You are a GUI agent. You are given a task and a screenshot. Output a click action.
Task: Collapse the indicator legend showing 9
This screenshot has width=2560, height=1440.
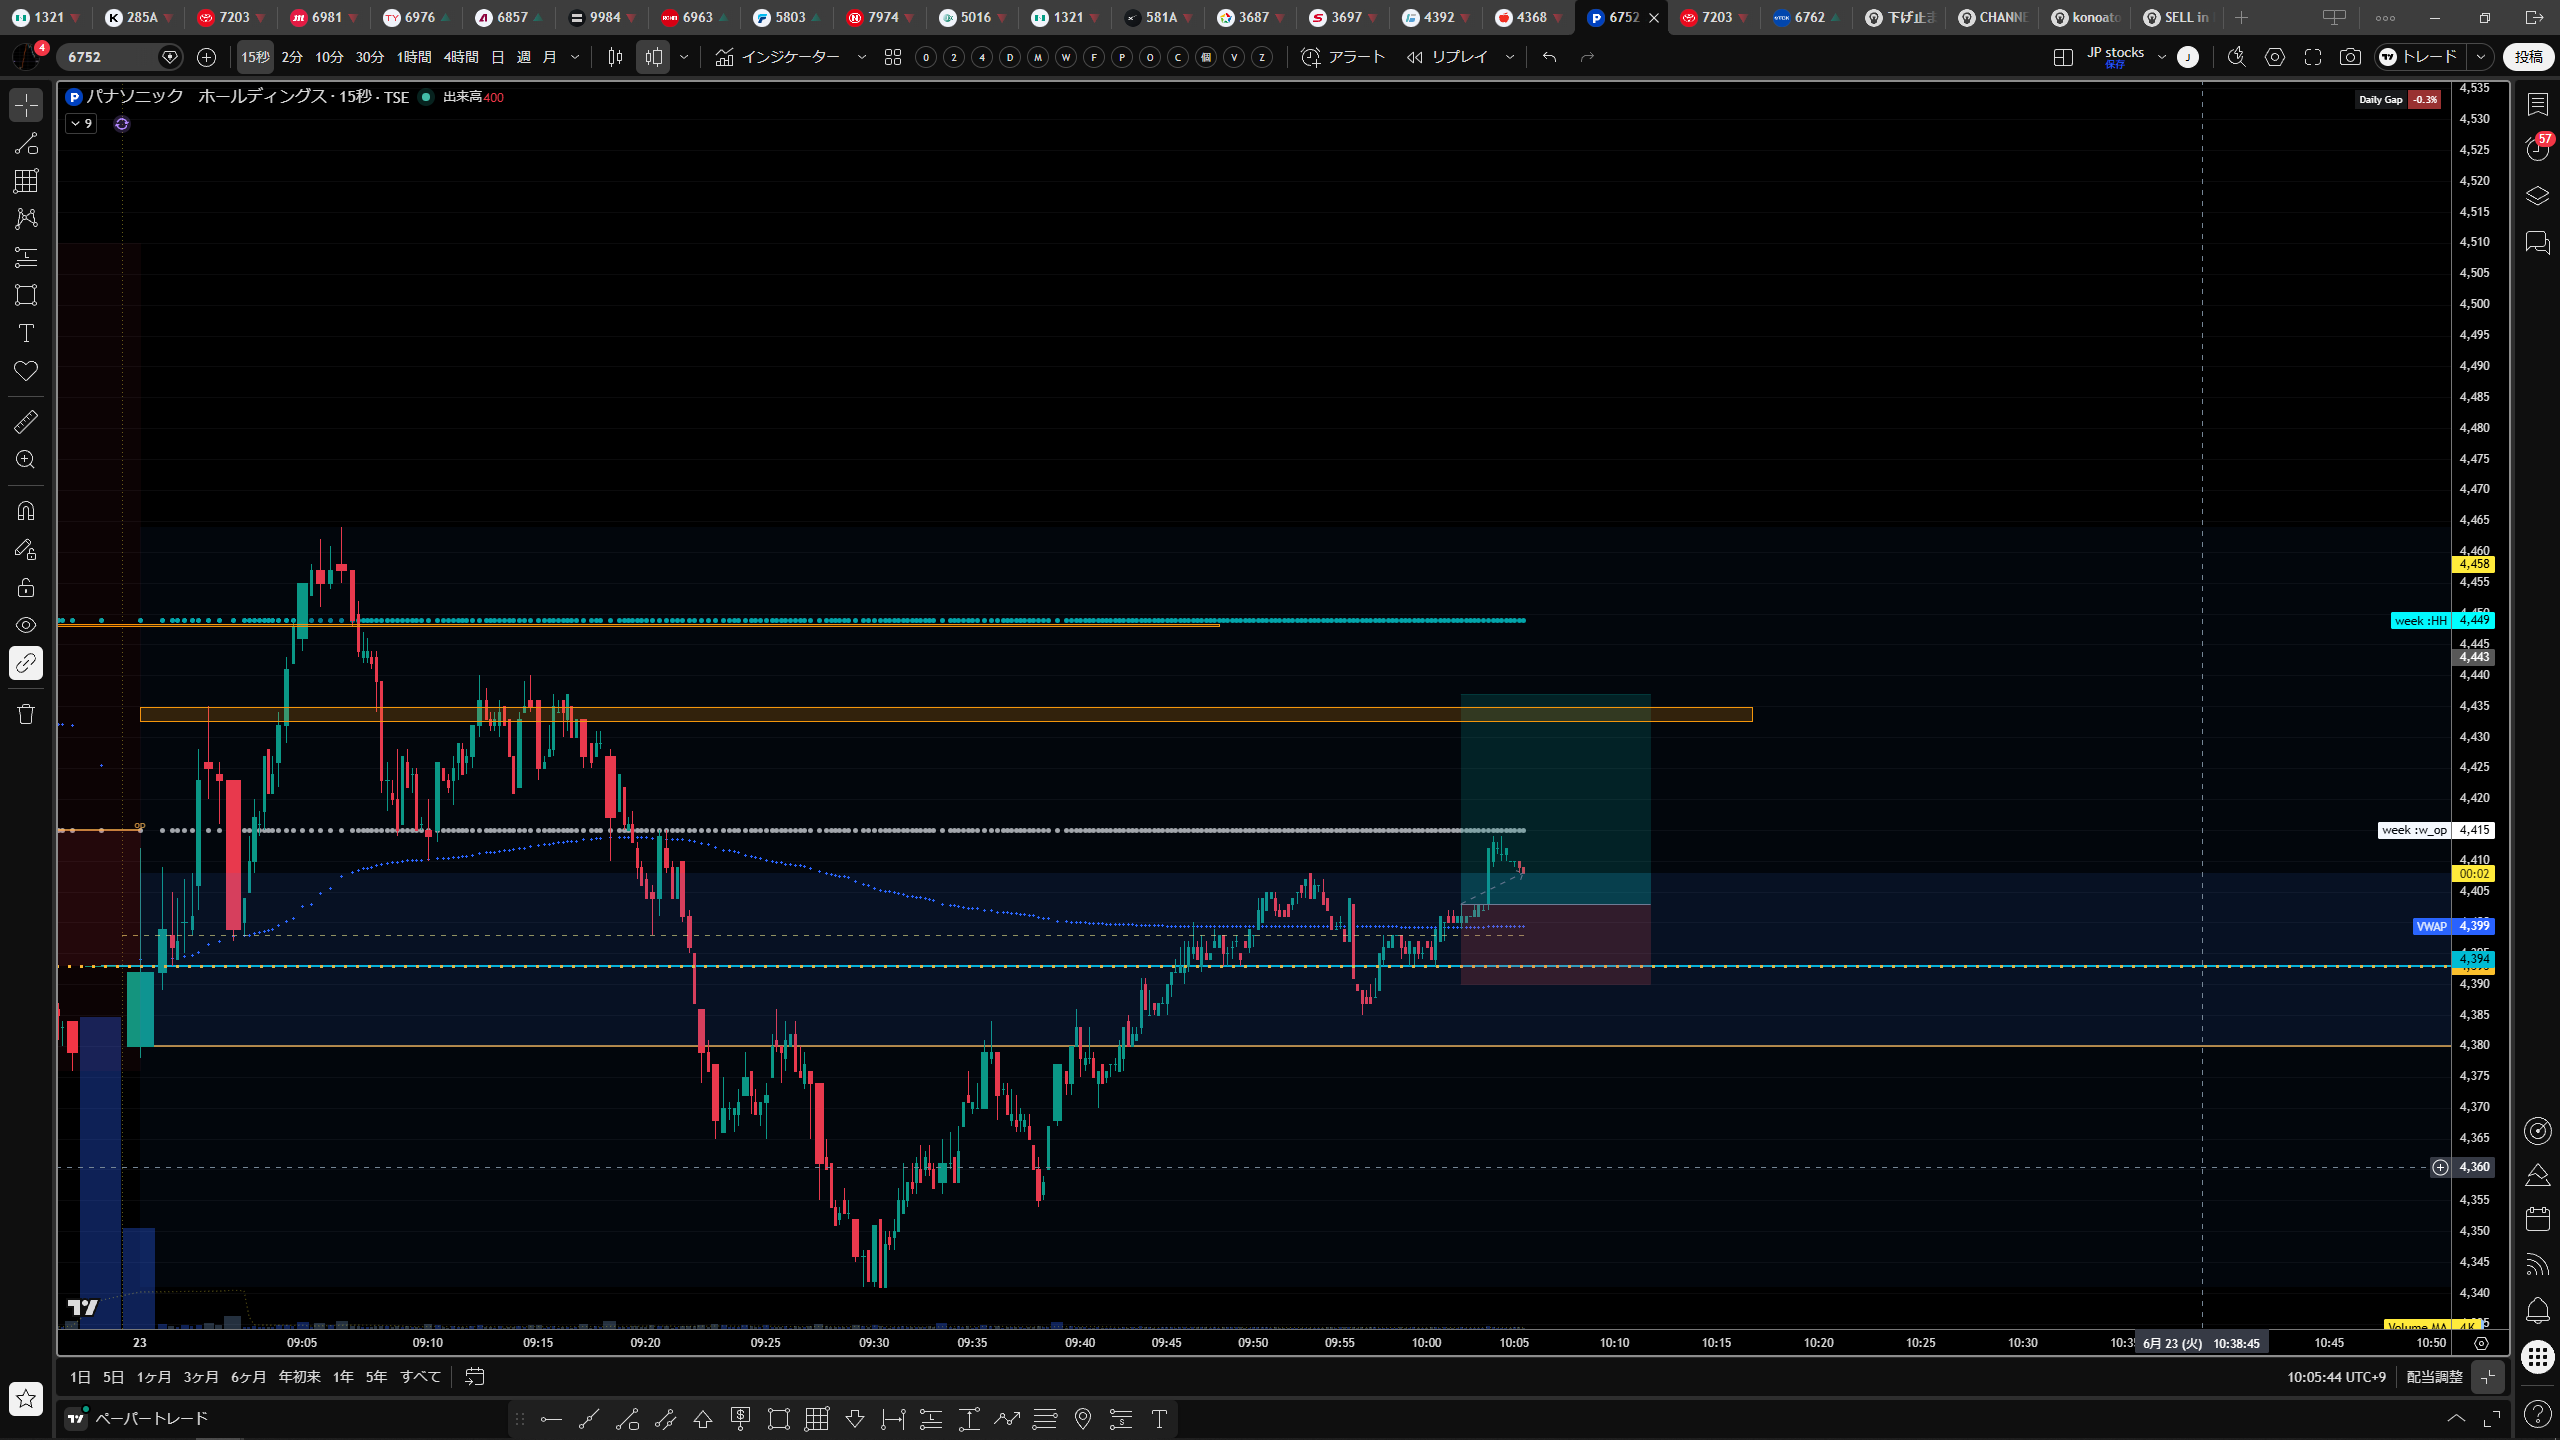[x=81, y=124]
